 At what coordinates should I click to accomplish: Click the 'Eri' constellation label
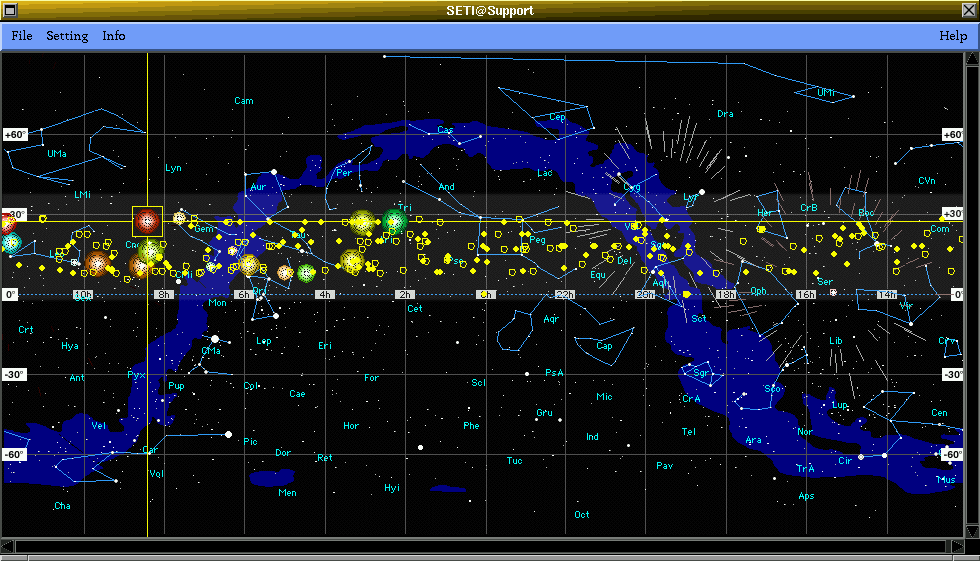tap(325, 345)
